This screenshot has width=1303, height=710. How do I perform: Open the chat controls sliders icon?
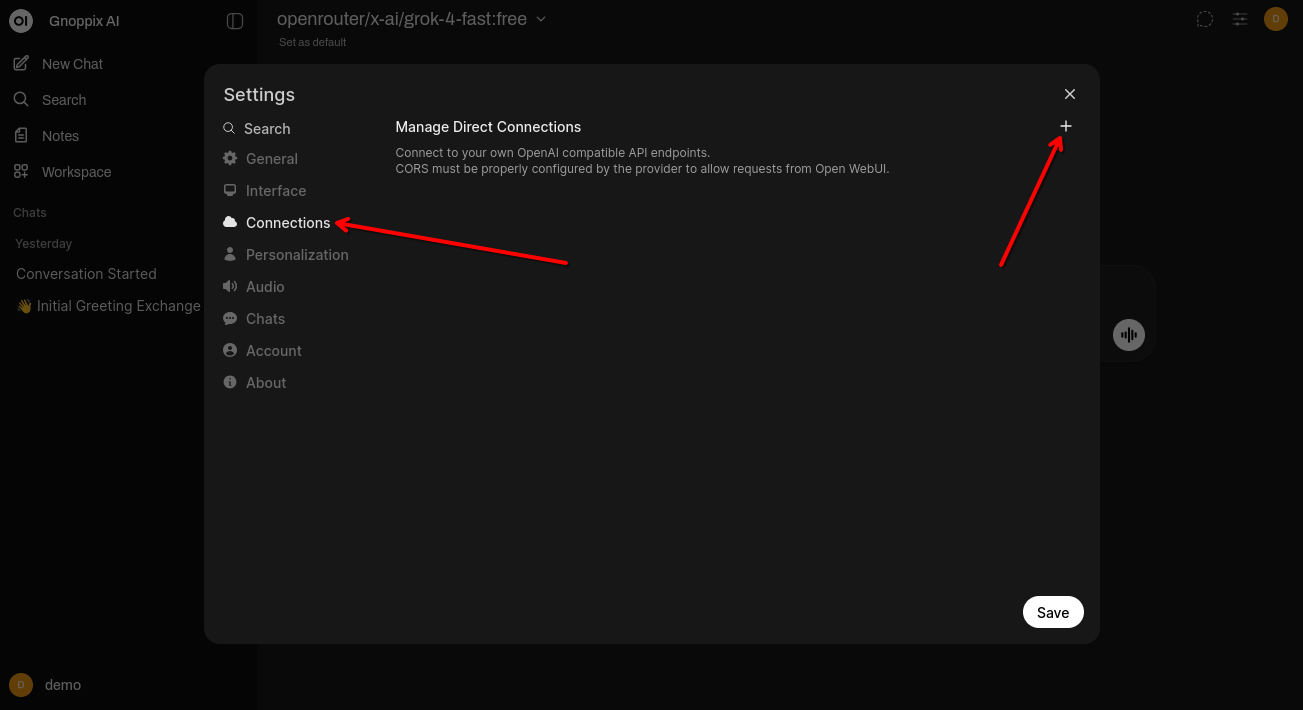tap(1240, 19)
